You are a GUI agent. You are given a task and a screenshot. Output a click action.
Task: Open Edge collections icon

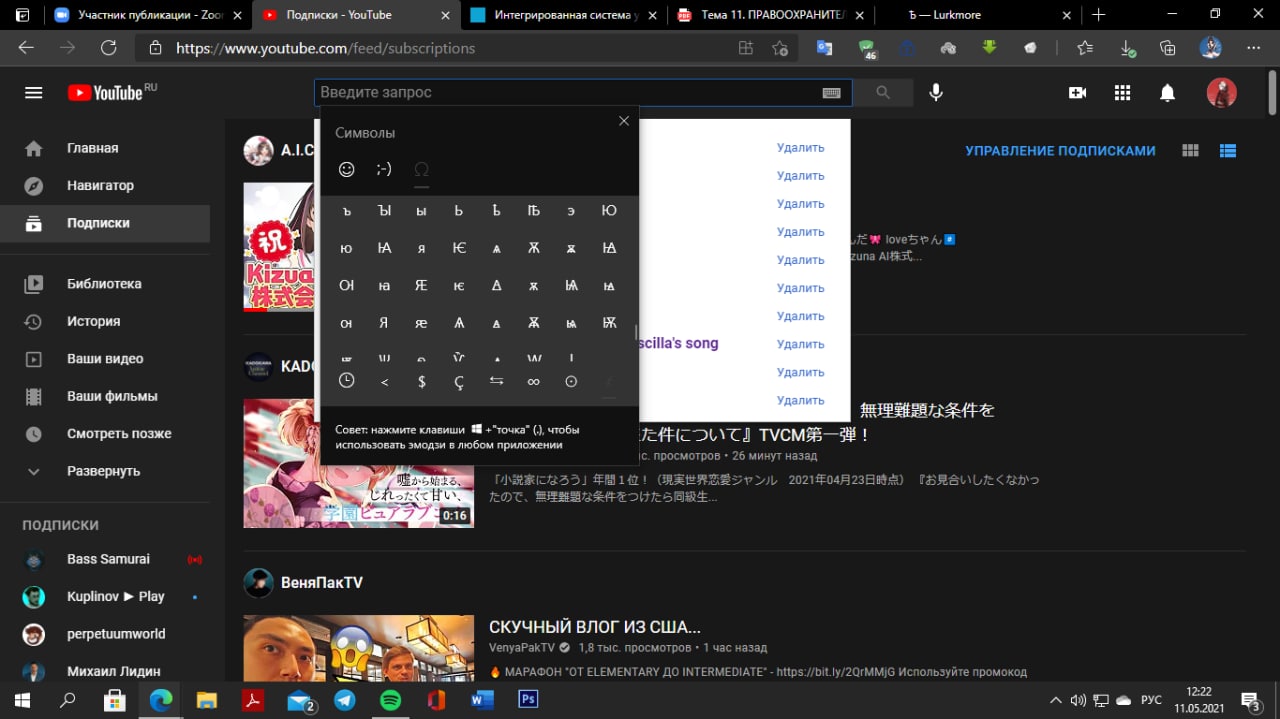pos(1167,48)
